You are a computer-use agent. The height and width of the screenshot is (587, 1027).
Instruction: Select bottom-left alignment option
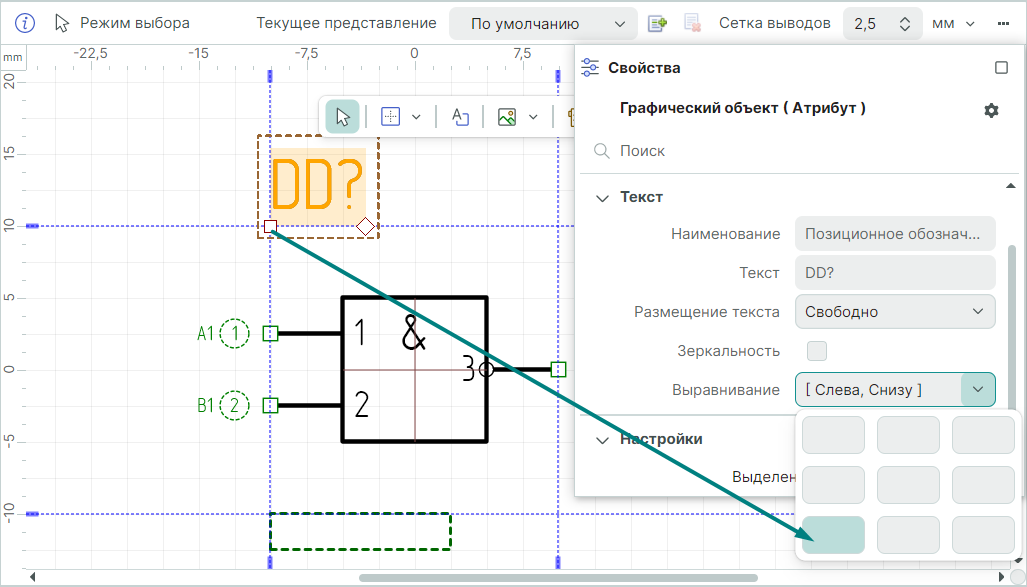(833, 535)
